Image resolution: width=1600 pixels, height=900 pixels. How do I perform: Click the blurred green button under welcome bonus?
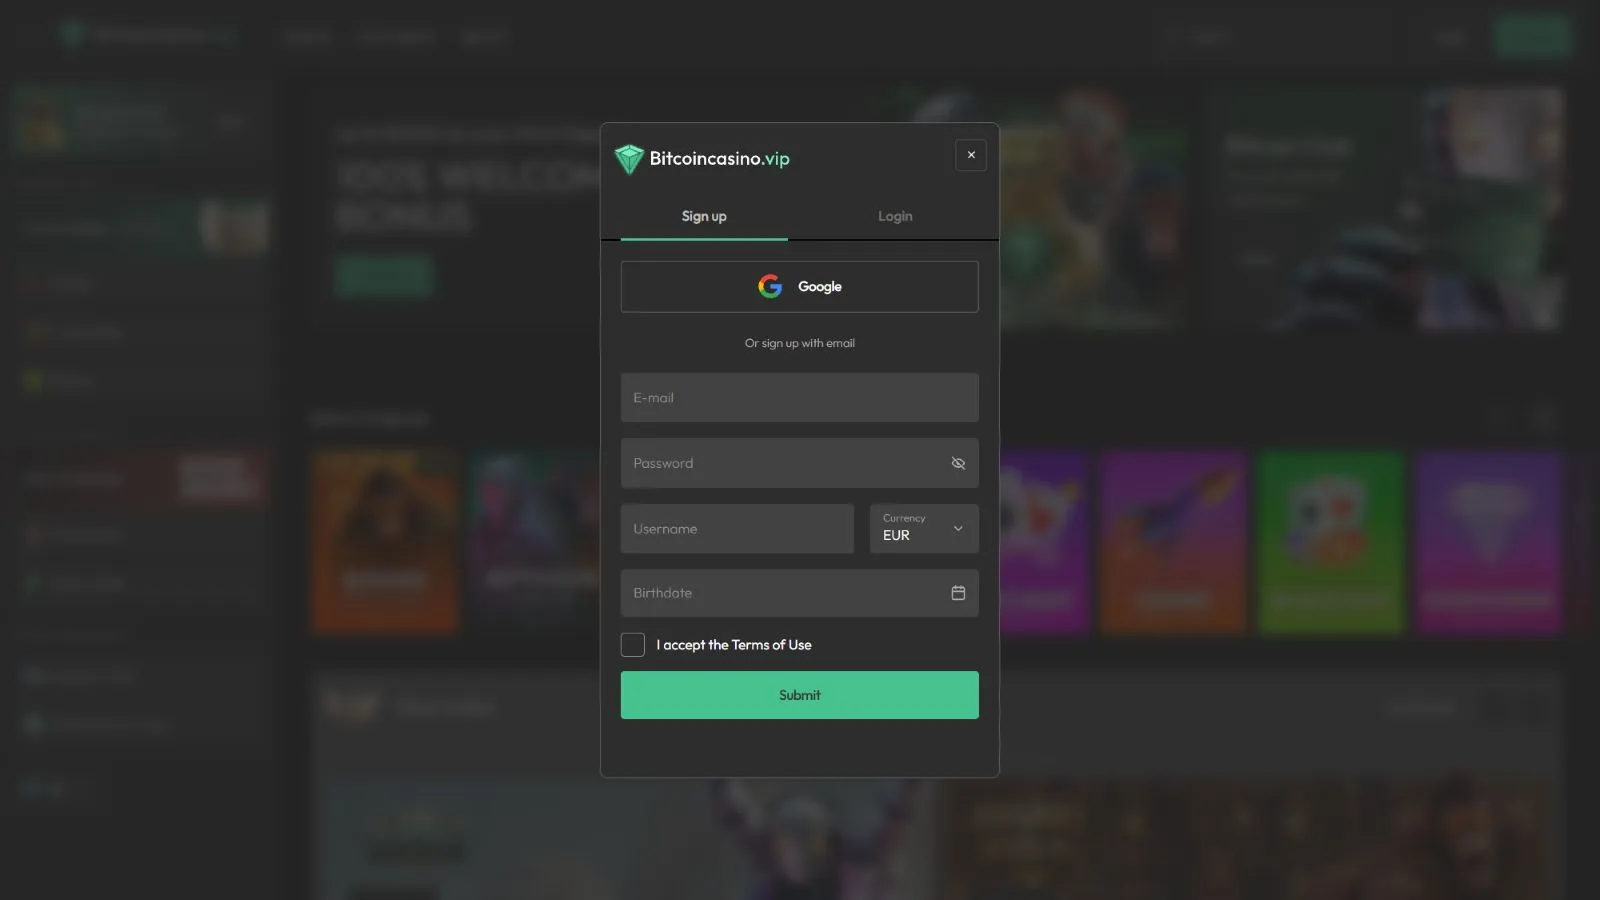(384, 276)
